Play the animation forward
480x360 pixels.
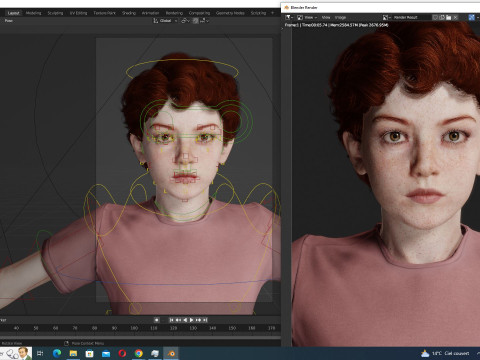pyautogui.click(x=191, y=320)
